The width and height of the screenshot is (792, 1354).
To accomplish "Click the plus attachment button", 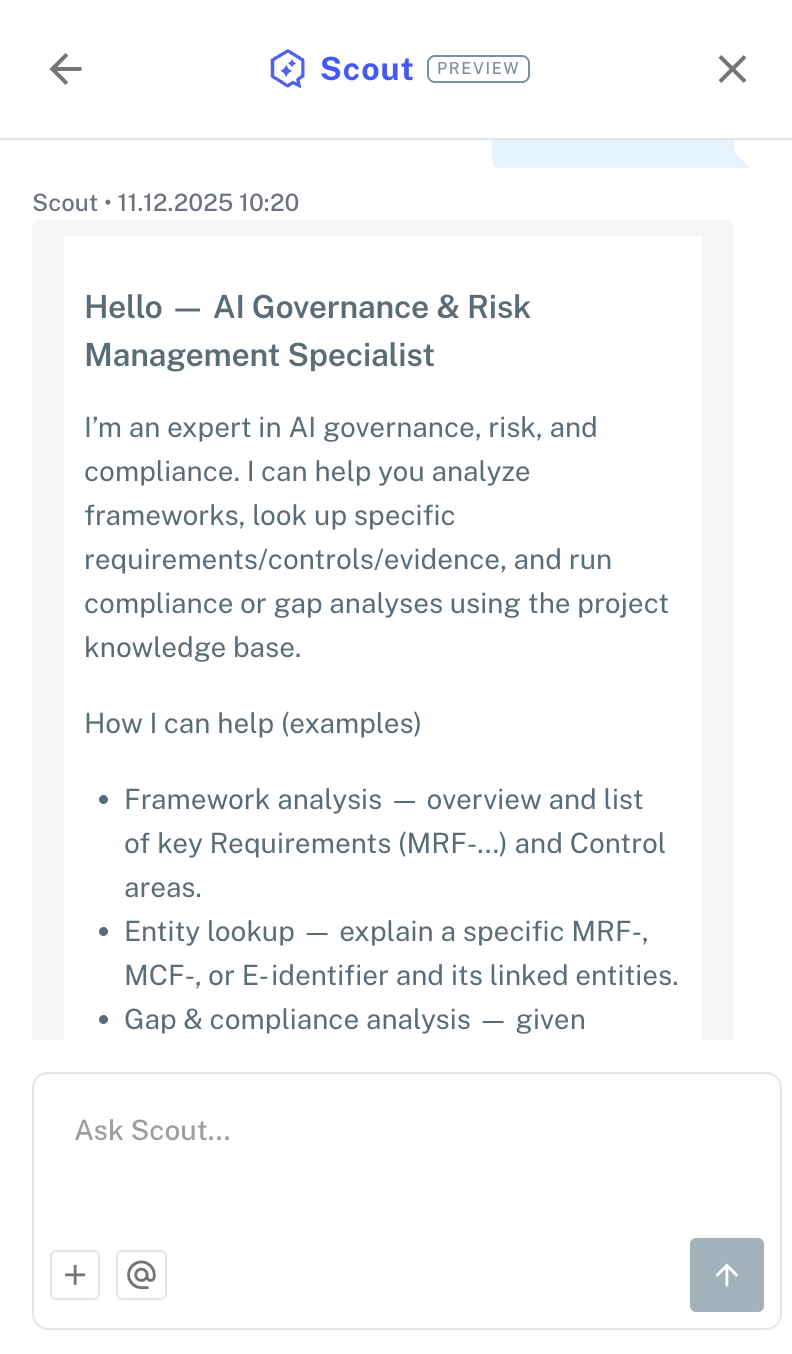I will point(75,1274).
